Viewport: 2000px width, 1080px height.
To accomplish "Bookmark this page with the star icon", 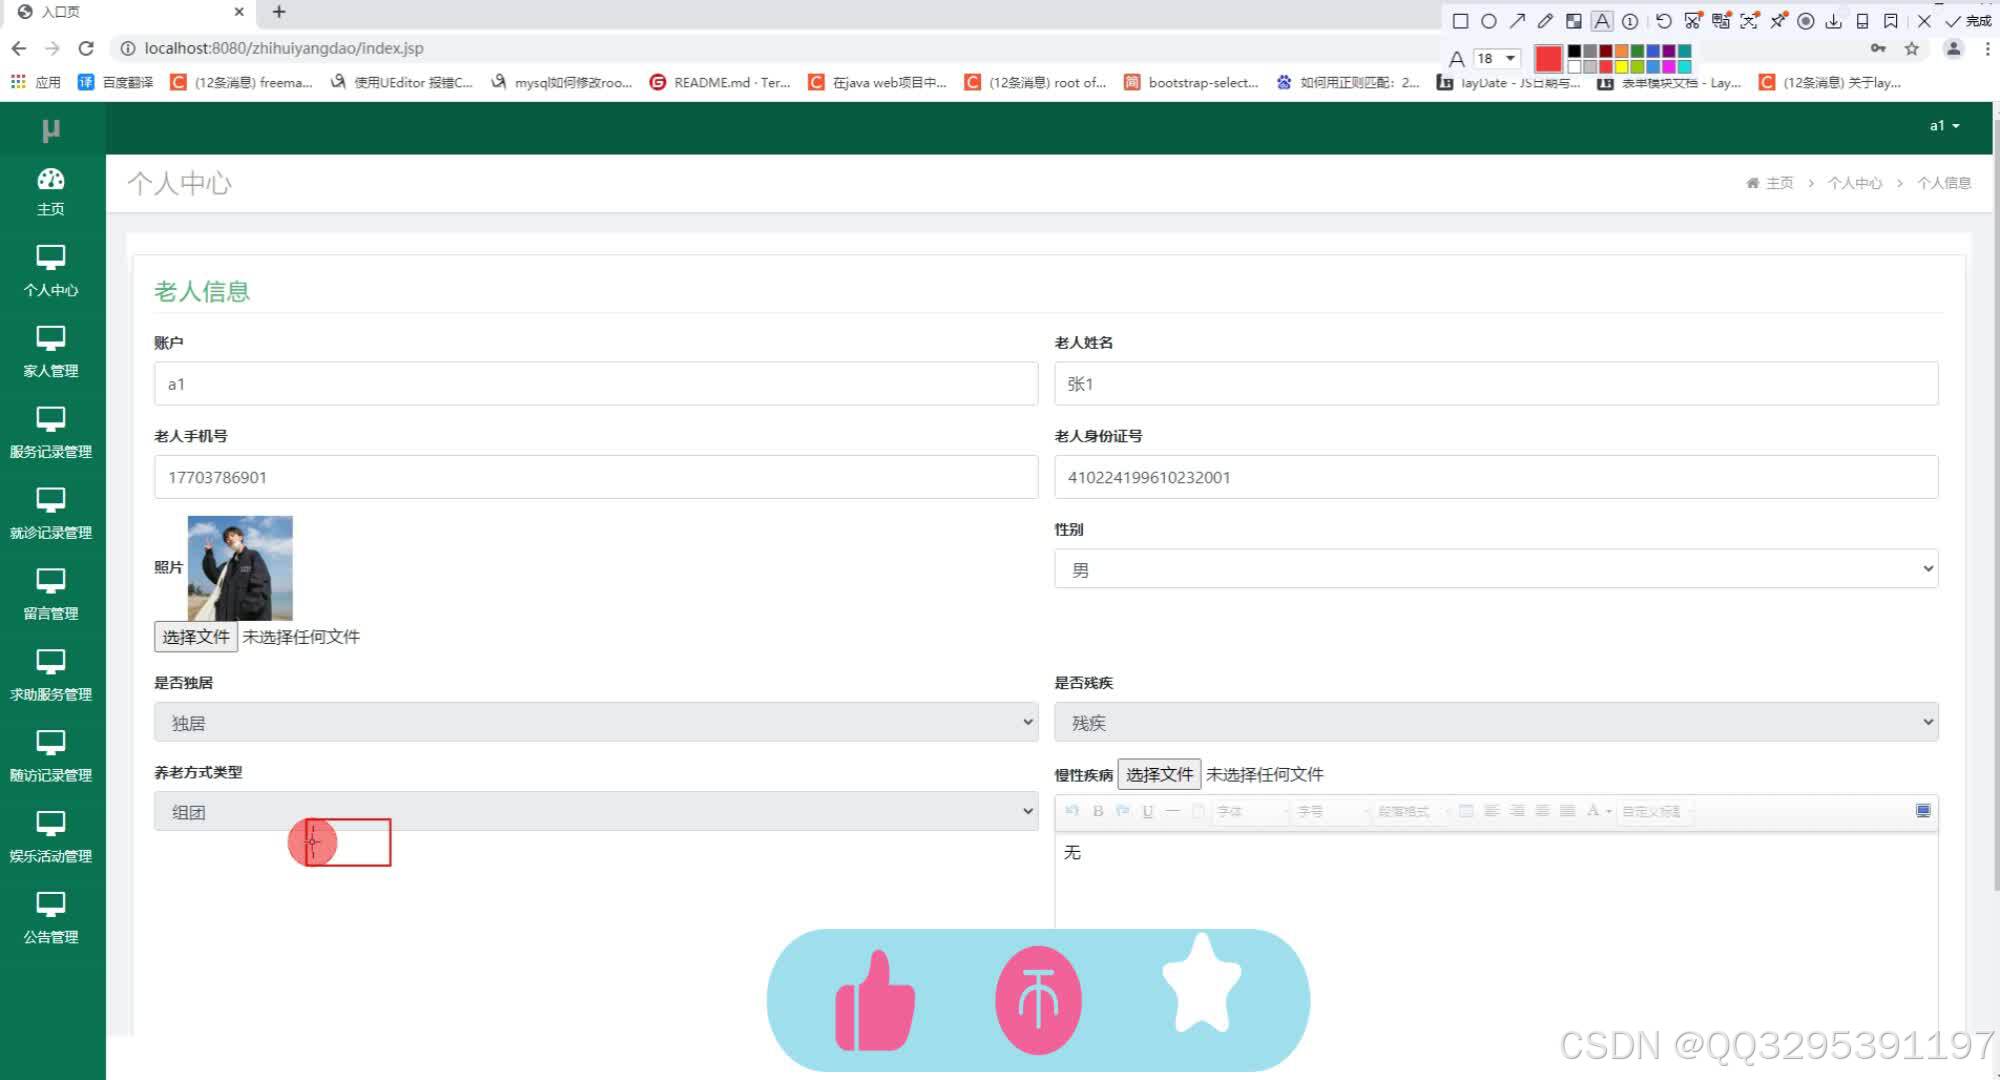I will coord(1912,48).
